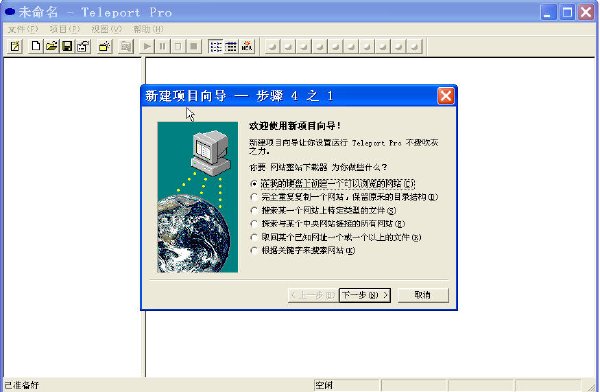Select retrieve one or more files at known addresses (R)
This screenshot has width=600, height=392.
(x=336, y=237)
